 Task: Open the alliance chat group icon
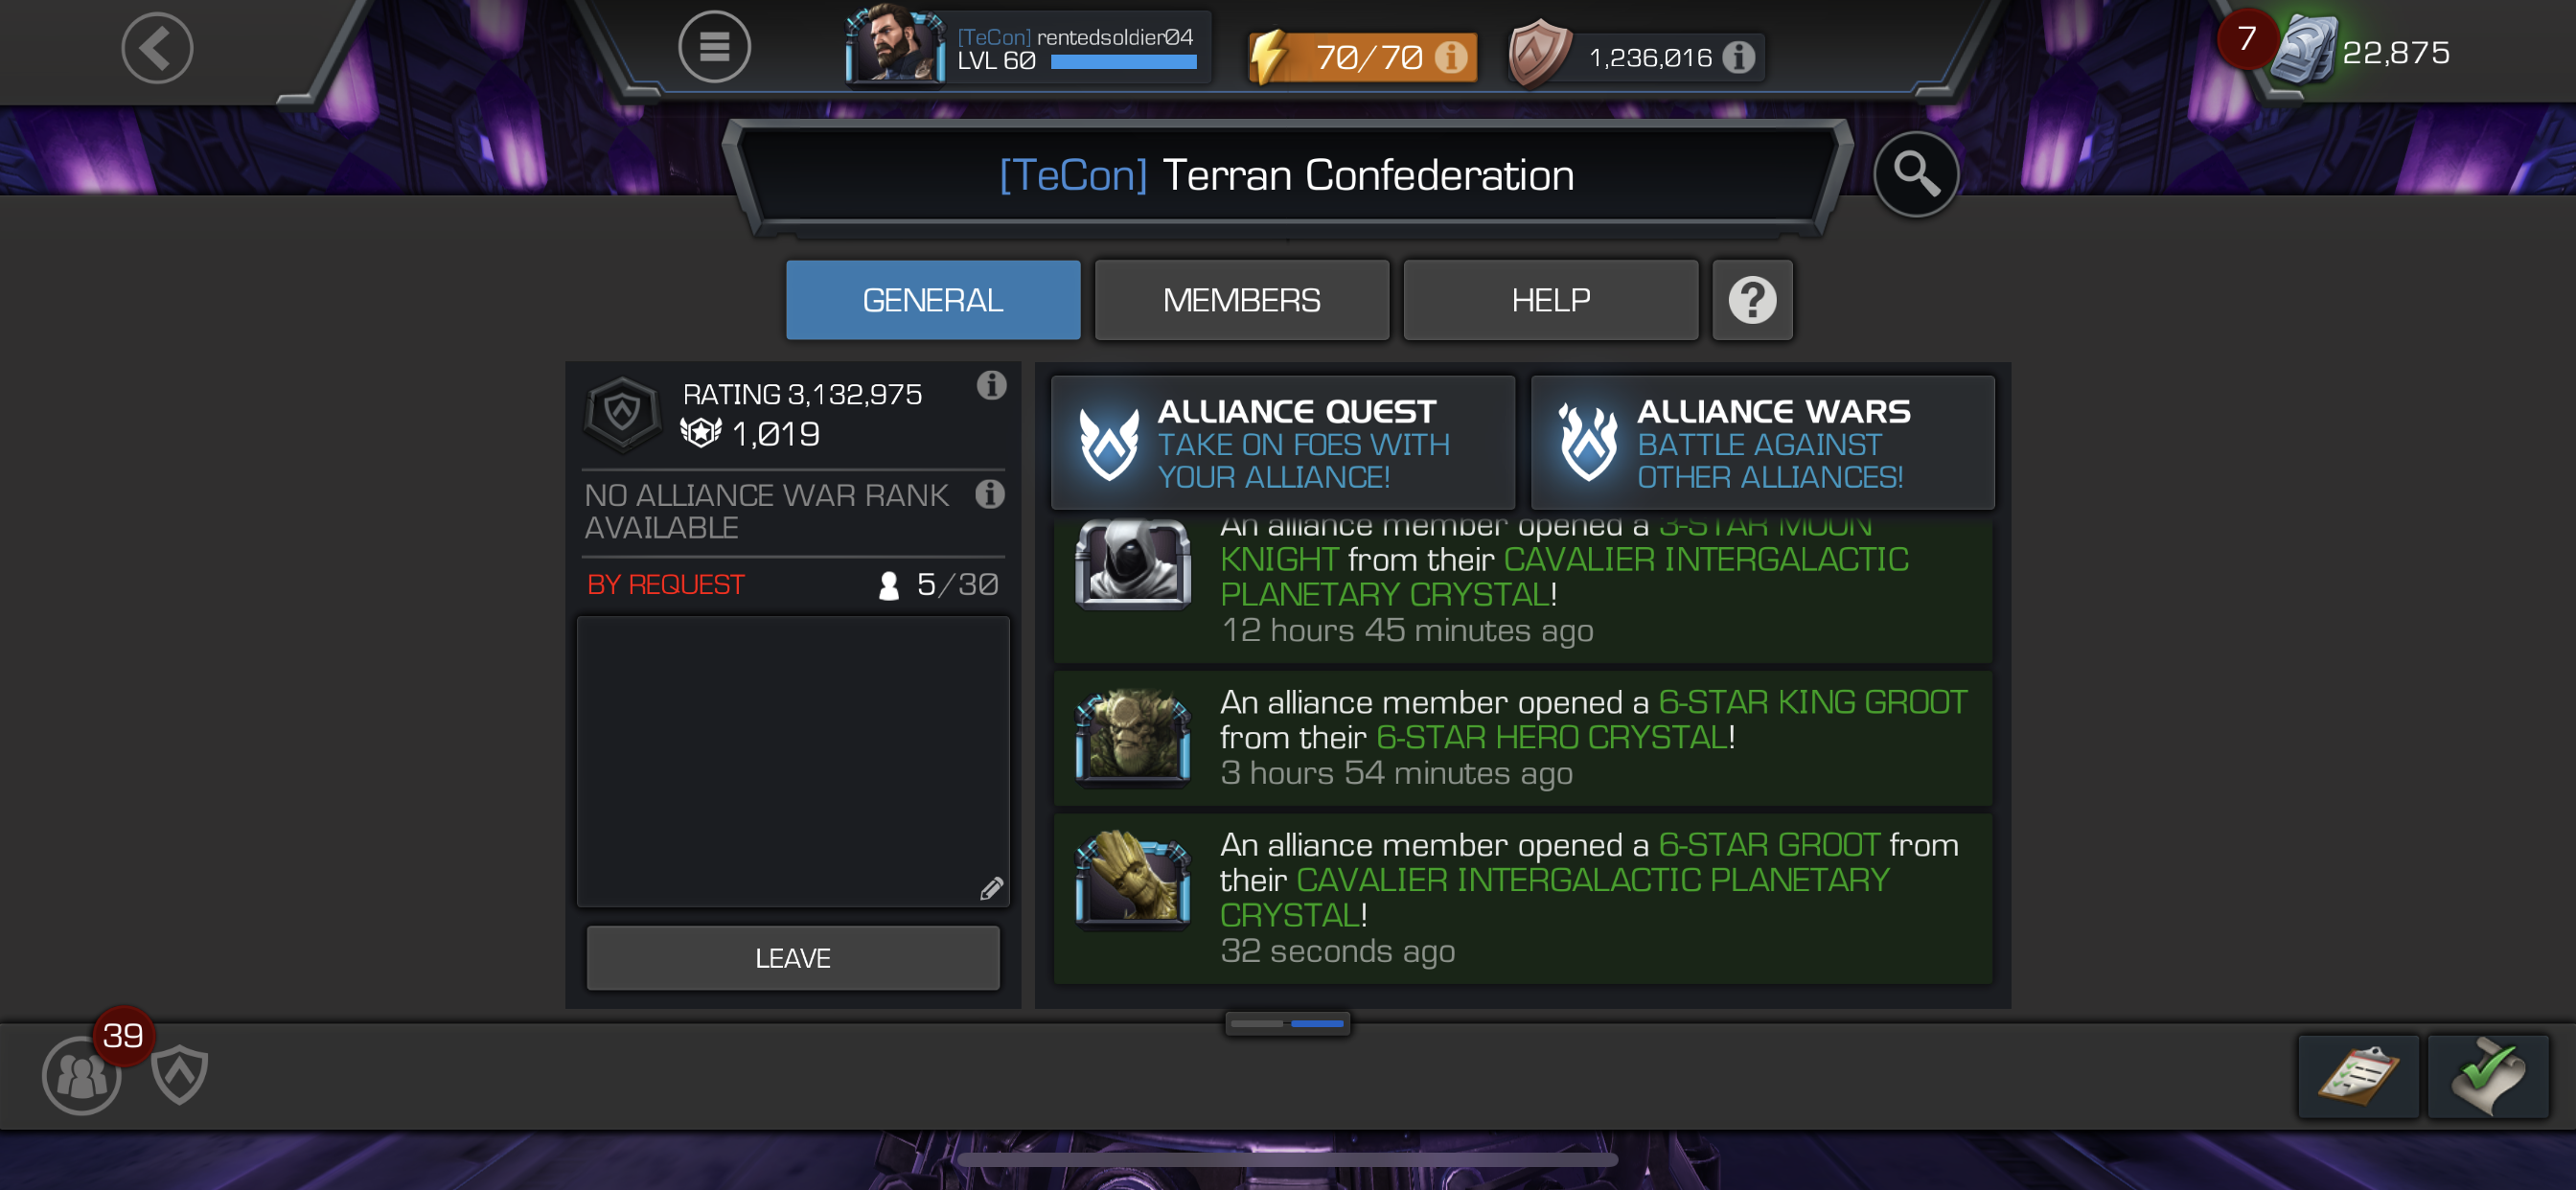click(x=81, y=1075)
